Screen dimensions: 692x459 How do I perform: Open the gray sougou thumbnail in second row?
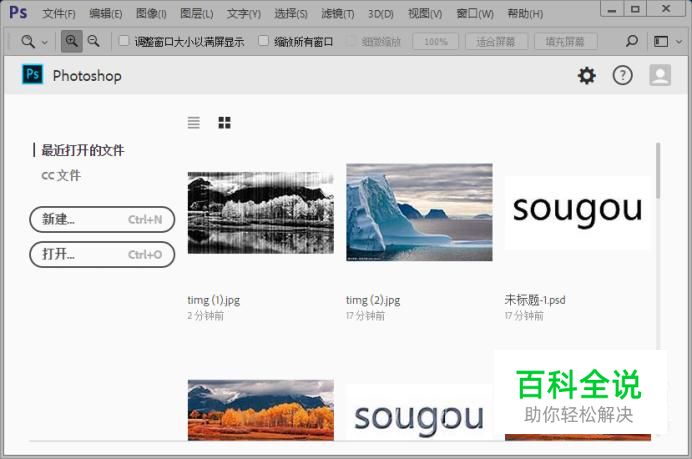pyautogui.click(x=418, y=412)
